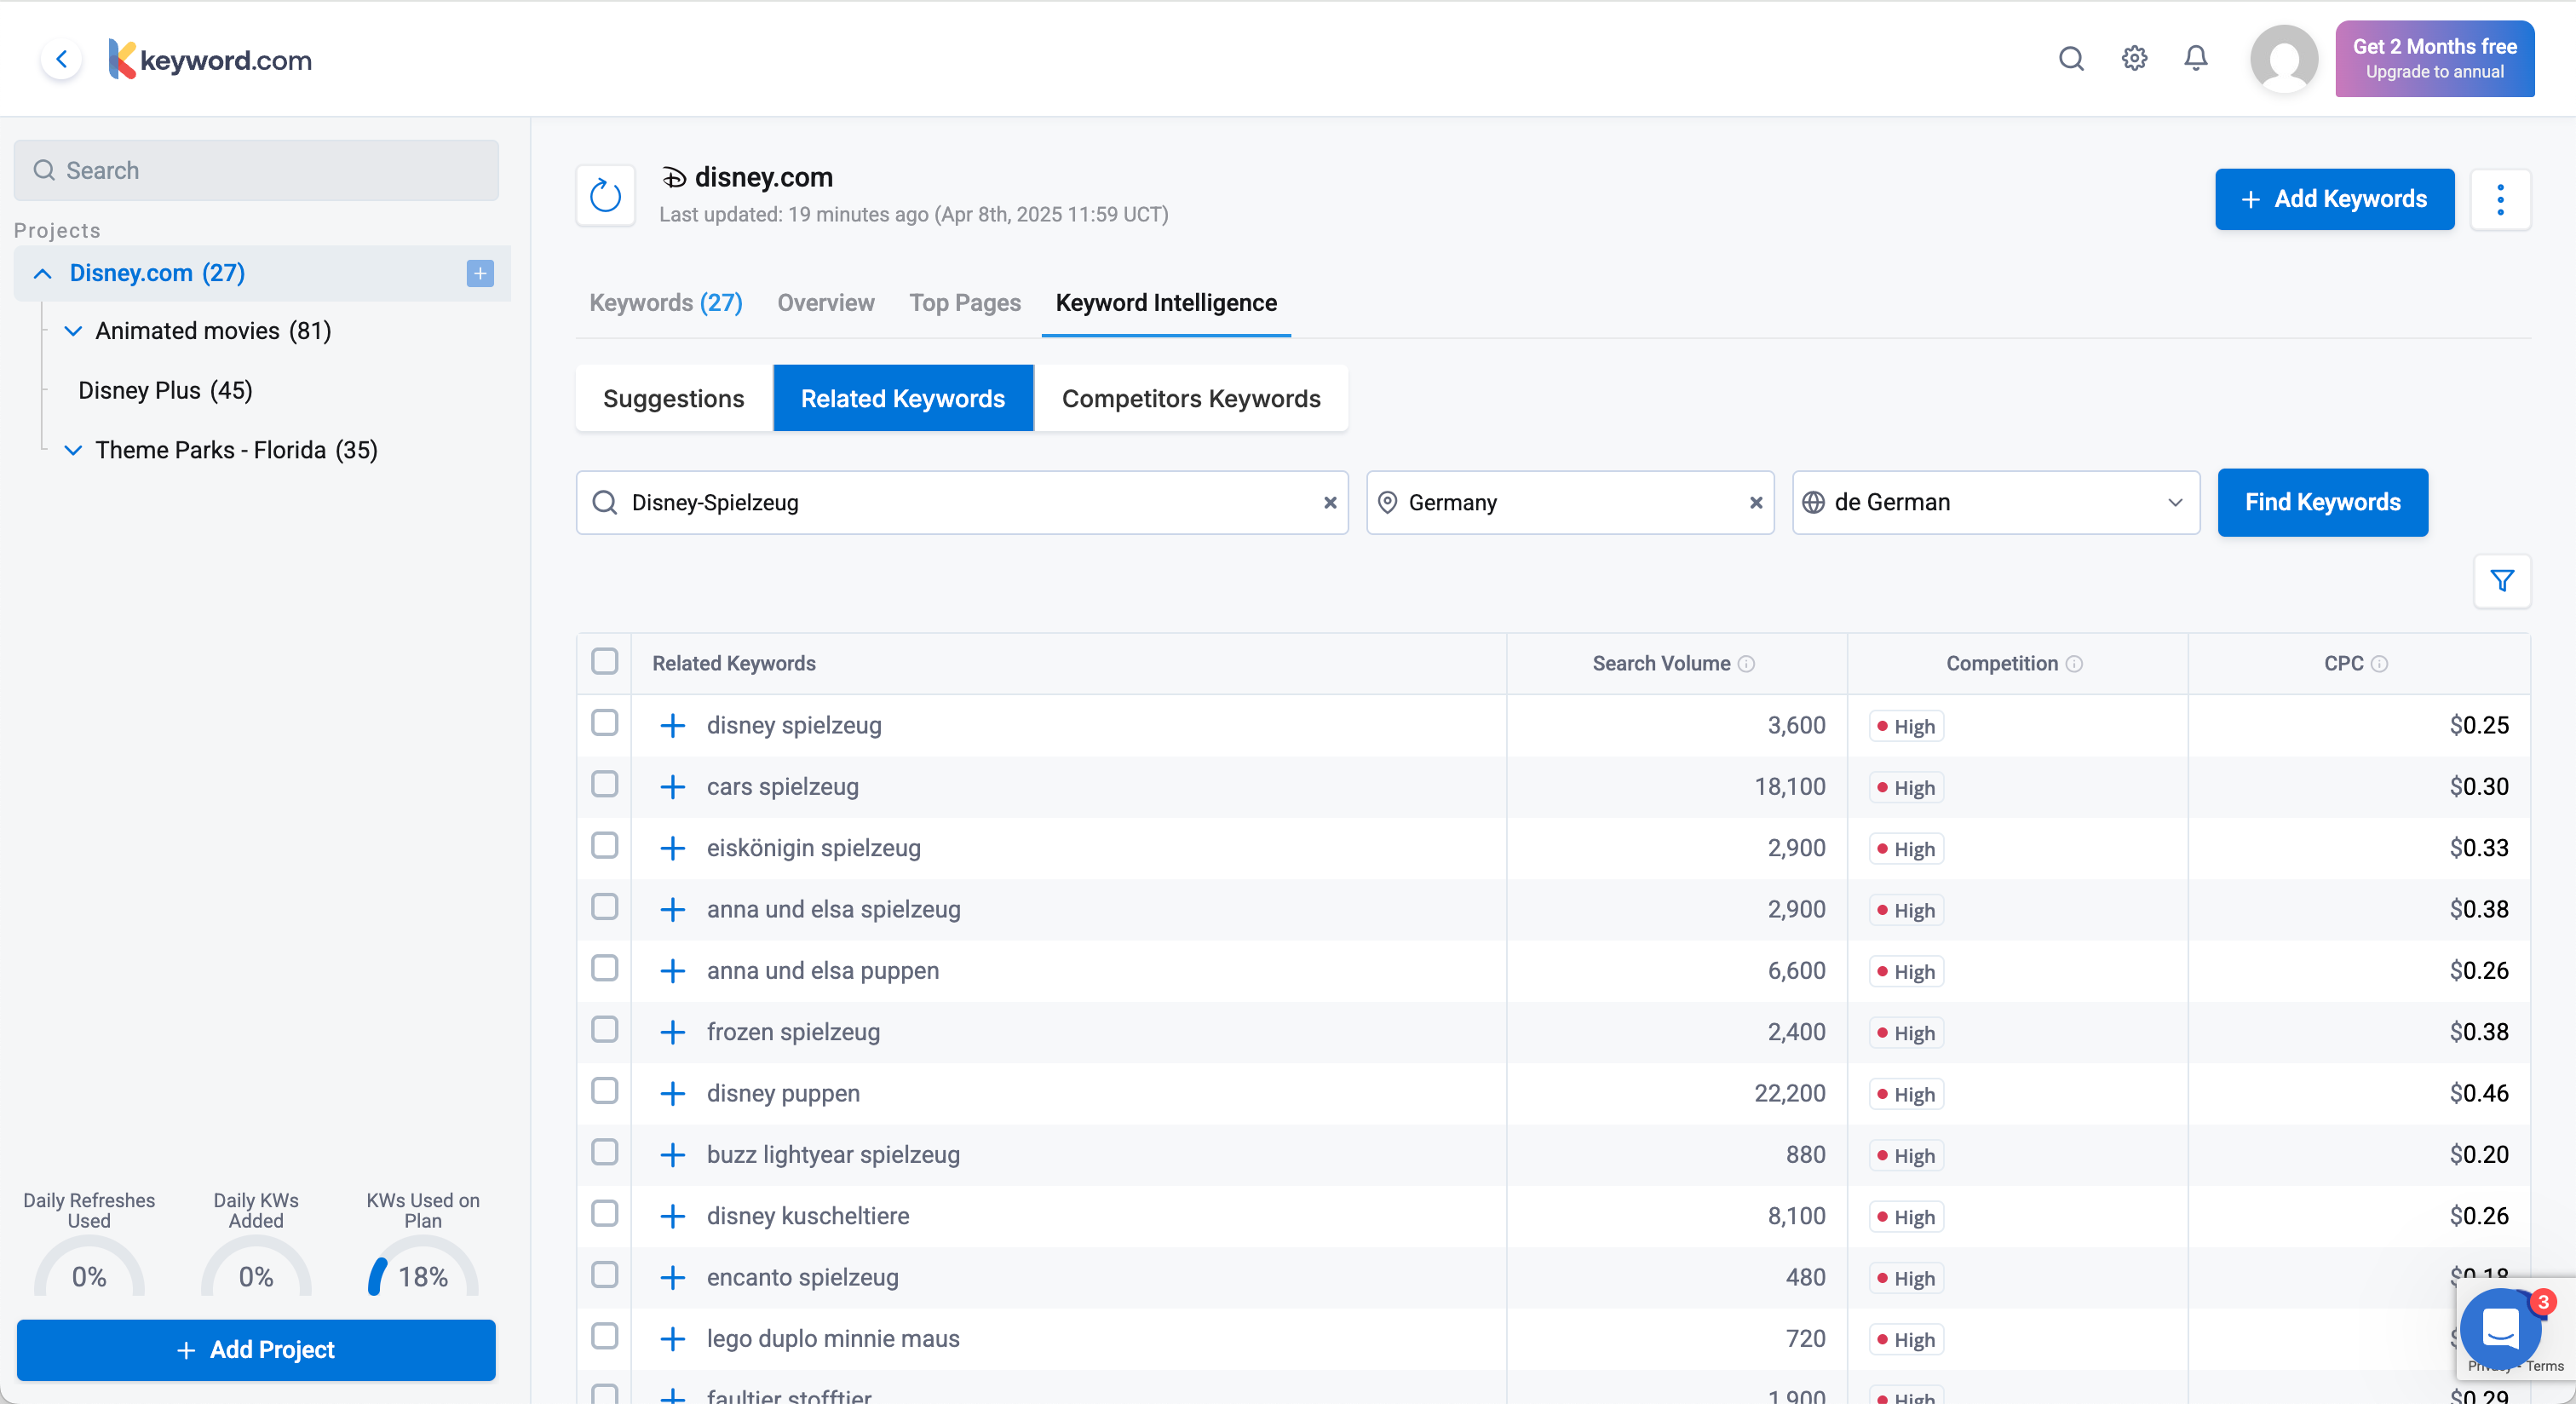2576x1404 pixels.
Task: Collapse the Disney.com project tree
Action: tap(42, 273)
